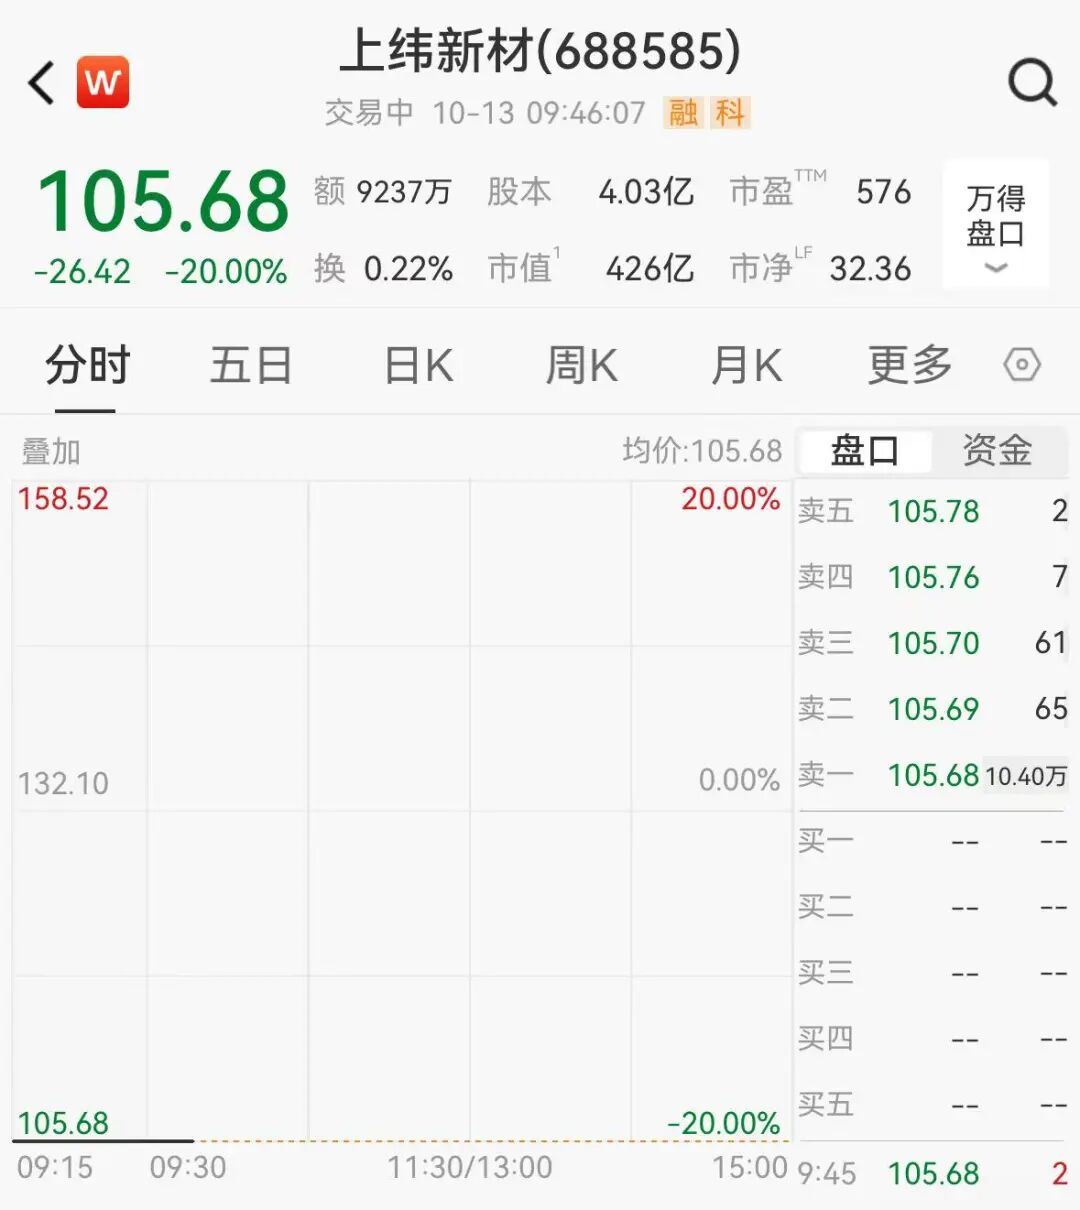
Task: Open the 更多 chart period menu
Action: pyautogui.click(x=909, y=365)
